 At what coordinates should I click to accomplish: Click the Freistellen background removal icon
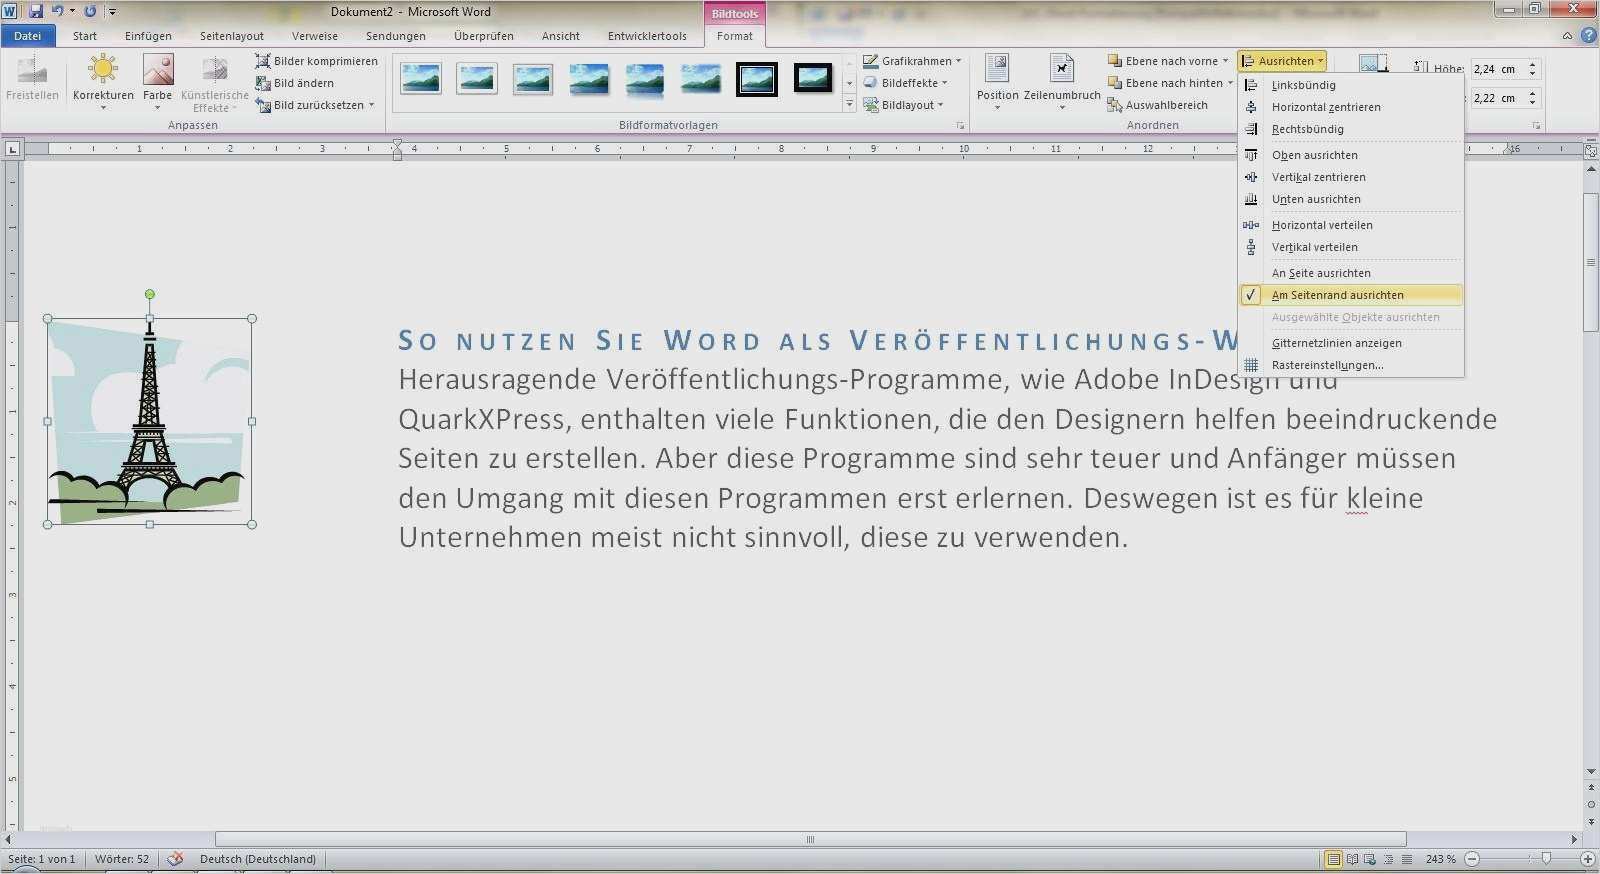(x=32, y=70)
